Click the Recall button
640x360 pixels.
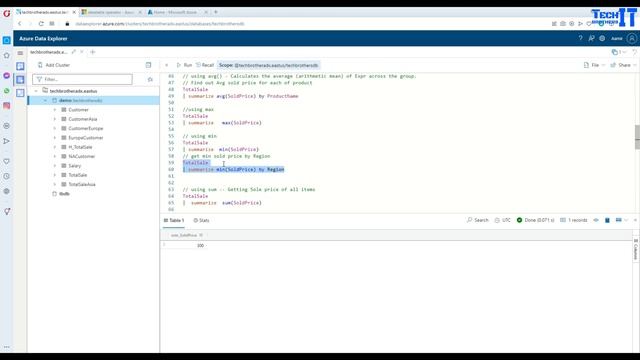point(205,65)
